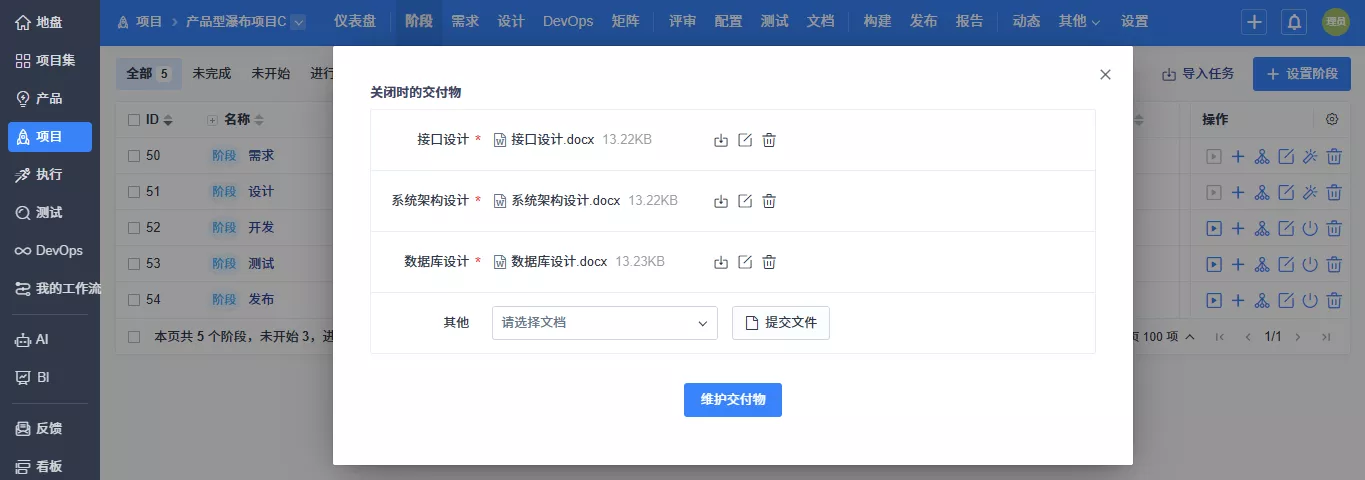Click the 维护交付物 button
The height and width of the screenshot is (480, 1365).
point(733,400)
